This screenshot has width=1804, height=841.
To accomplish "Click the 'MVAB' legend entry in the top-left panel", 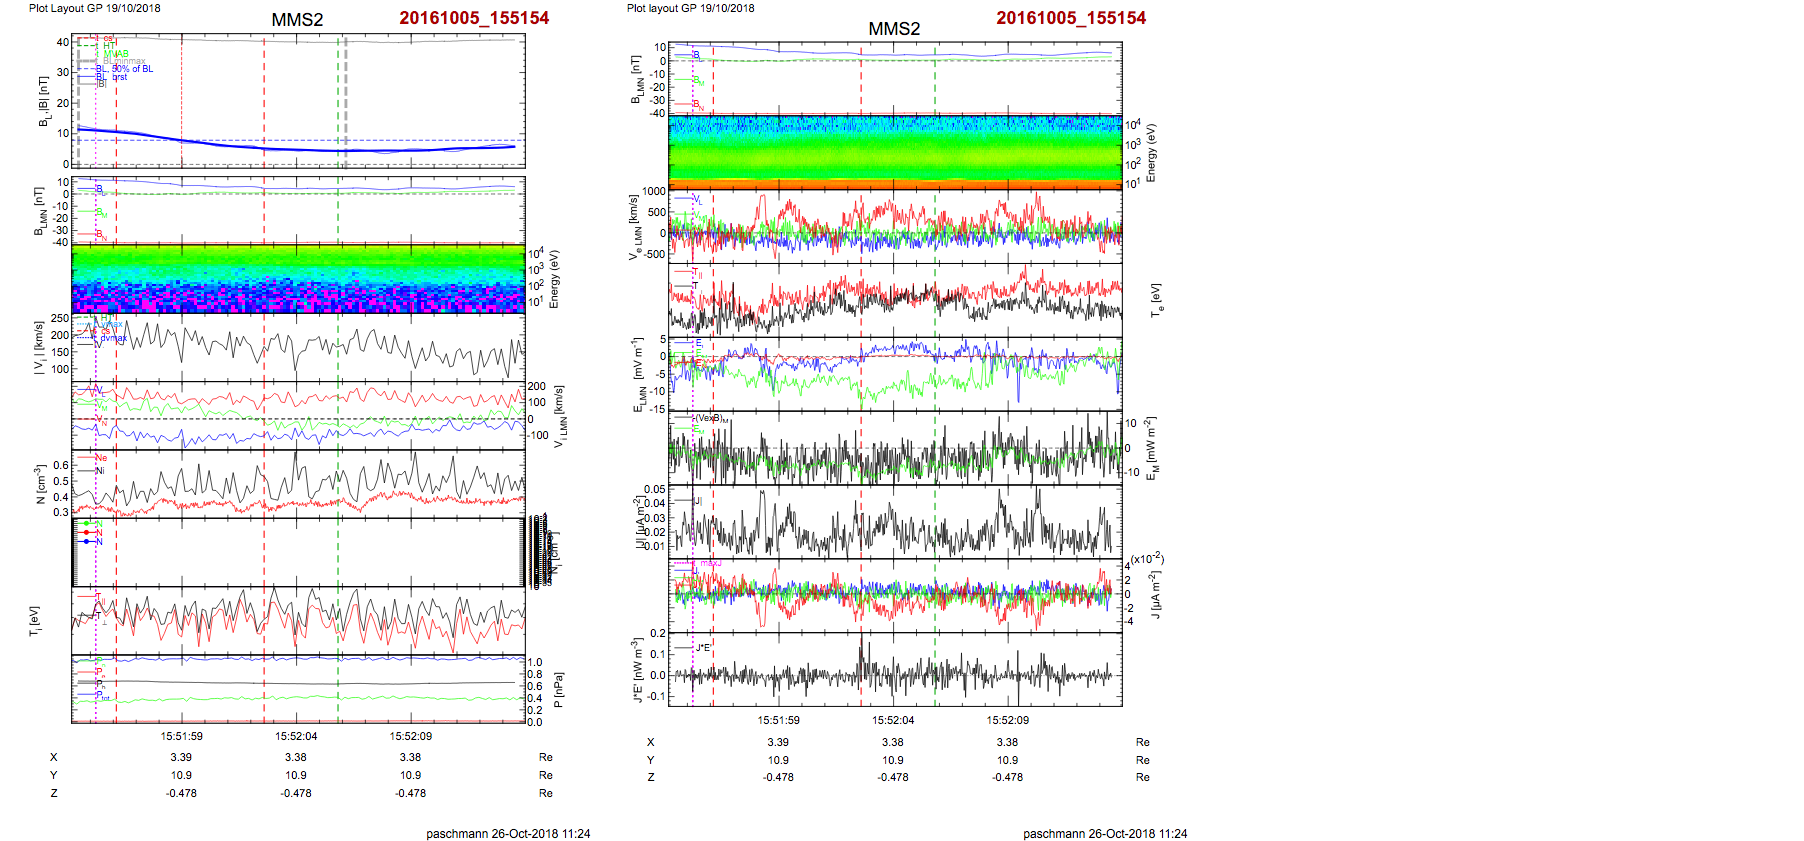I will [115, 54].
